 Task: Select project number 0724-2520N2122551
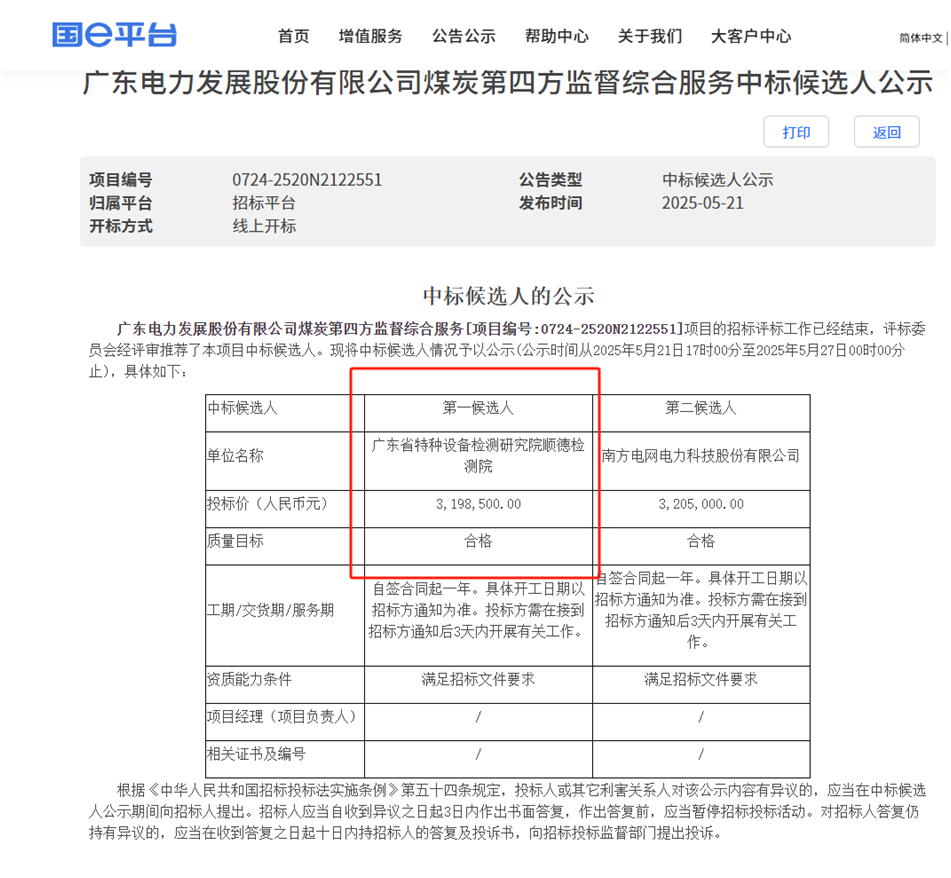point(307,180)
